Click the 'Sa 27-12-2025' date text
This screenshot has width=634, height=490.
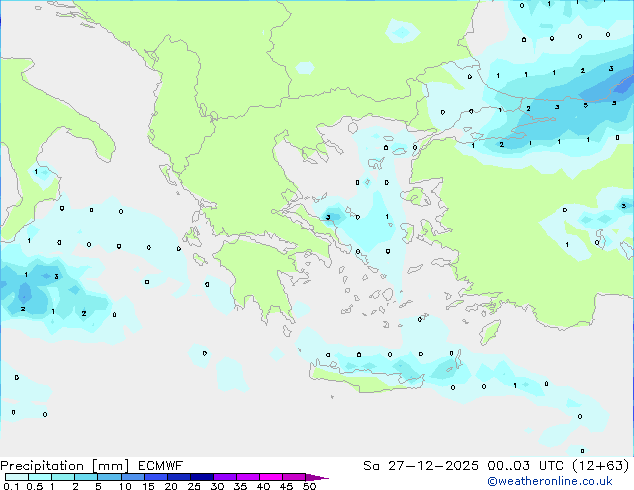pos(421,466)
